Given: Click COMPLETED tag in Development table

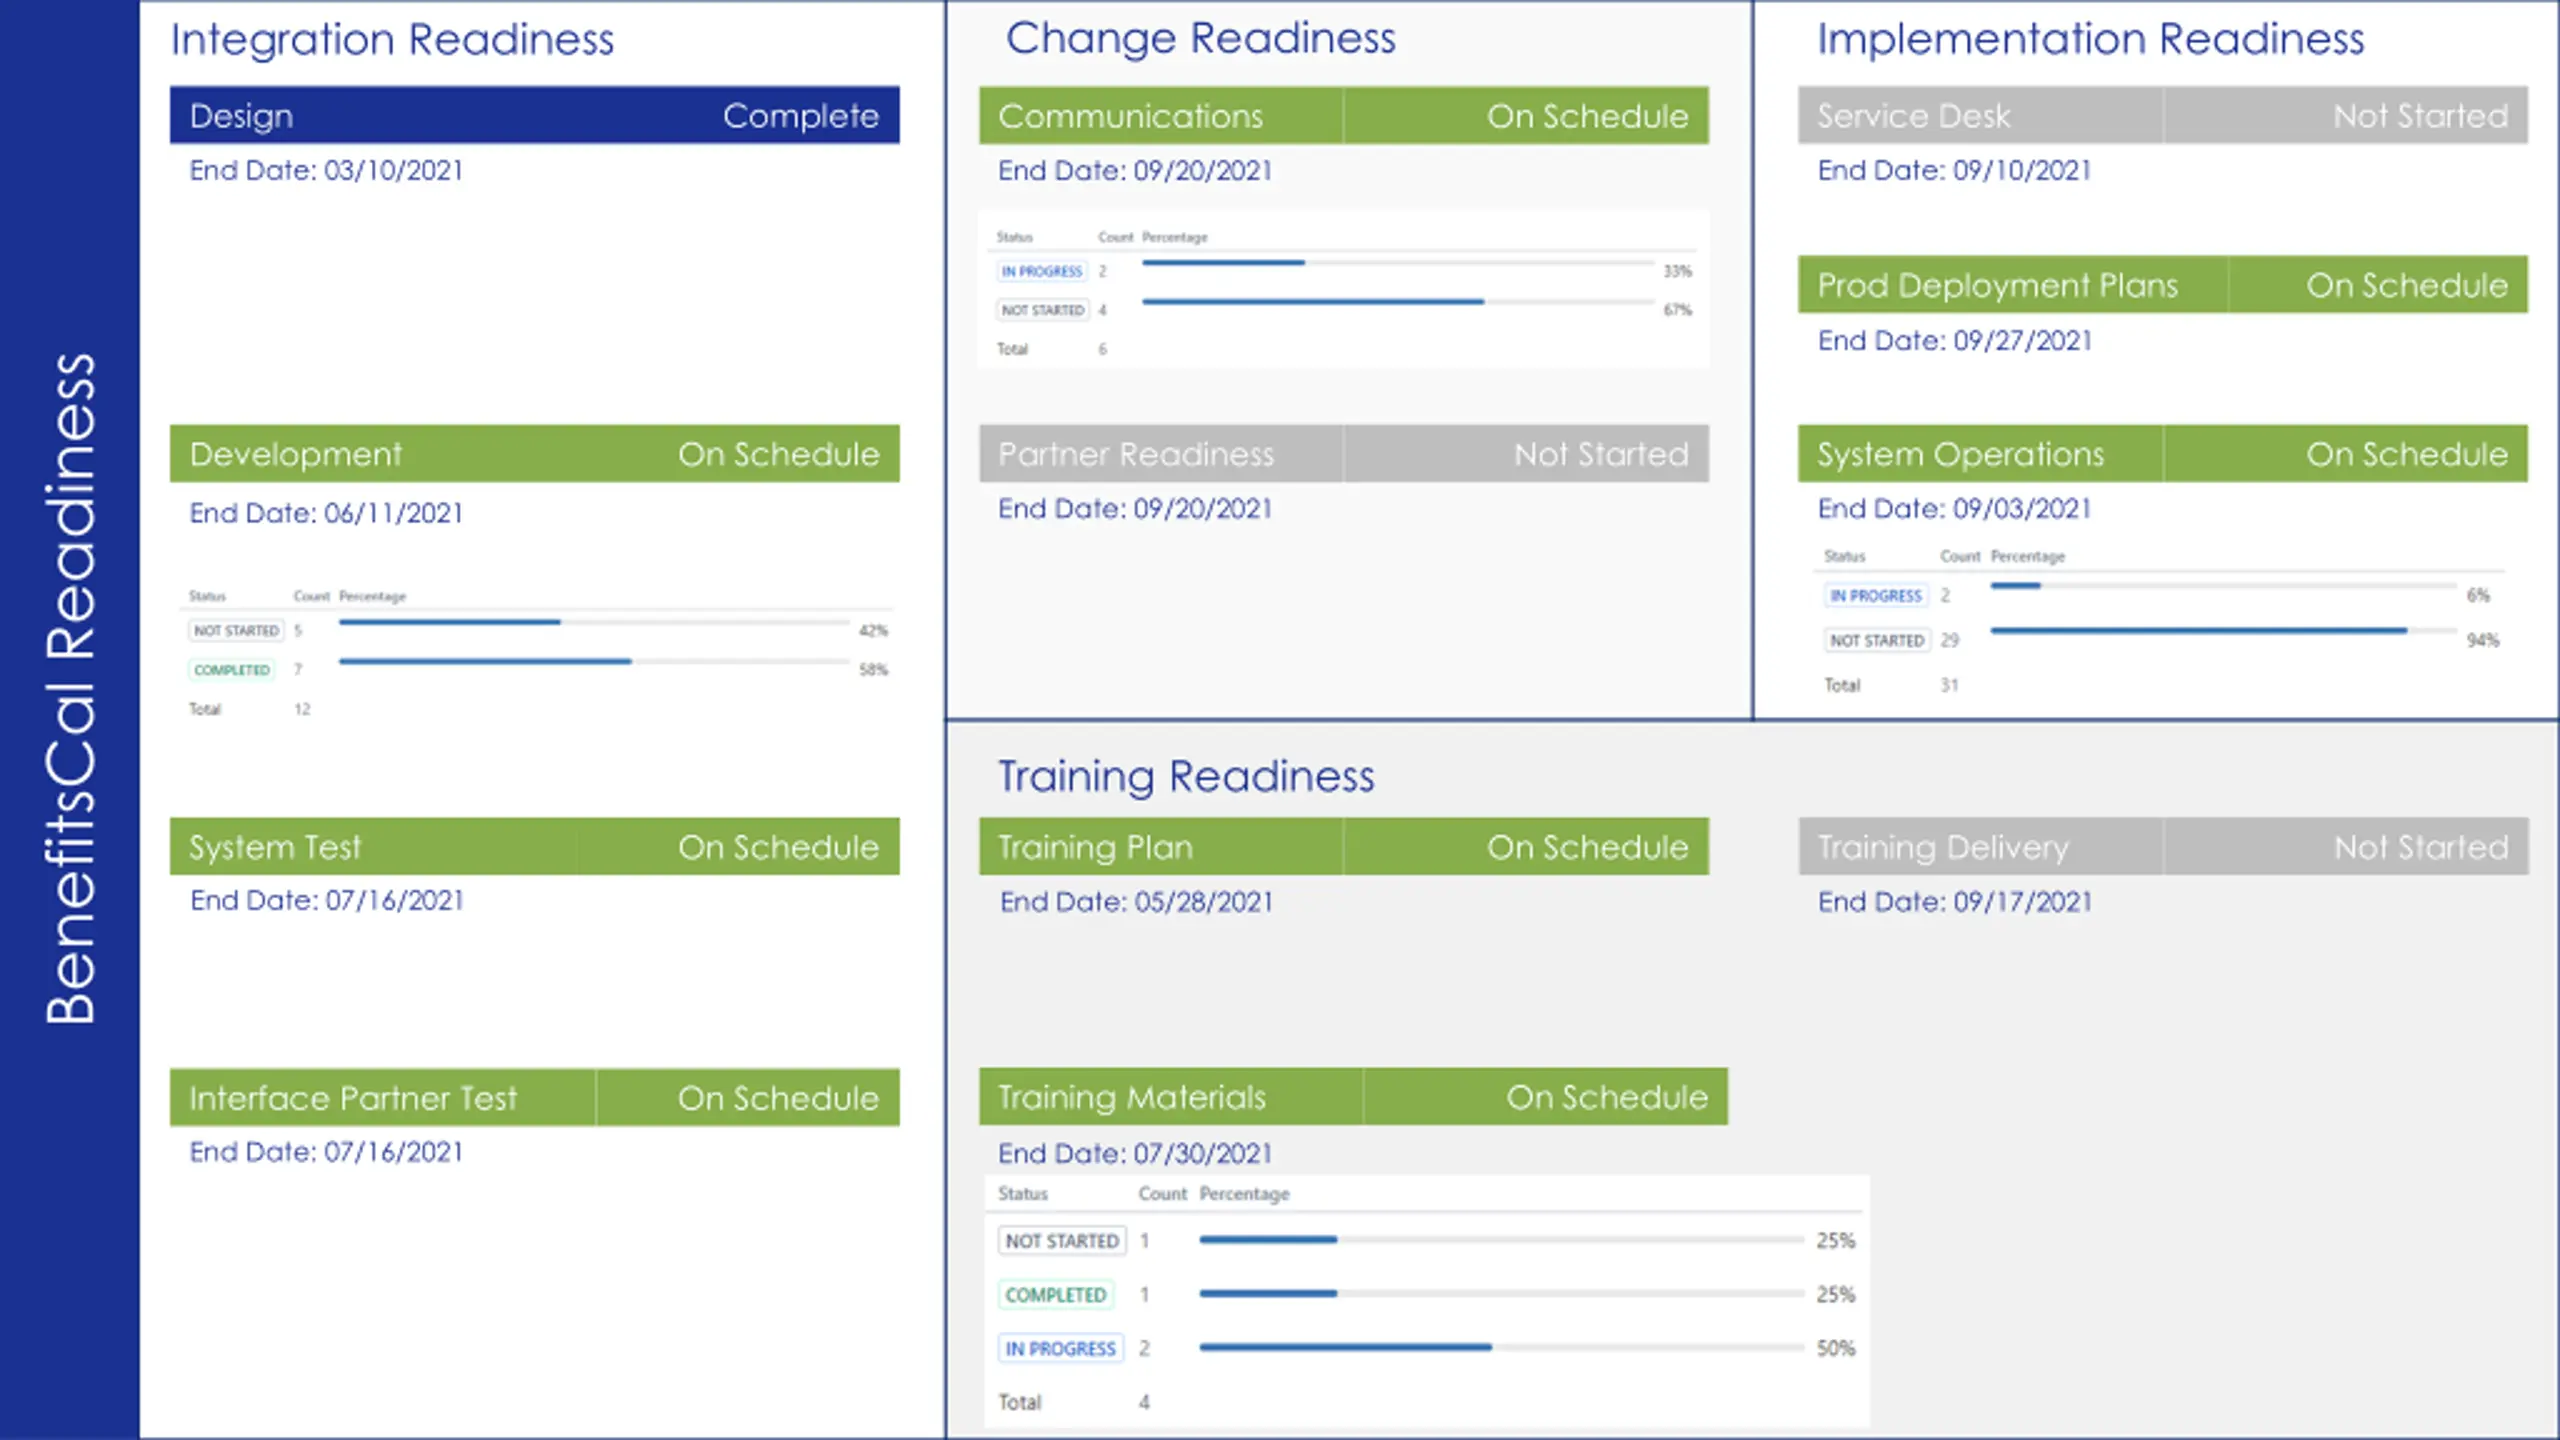Looking at the screenshot, I should 231,670.
